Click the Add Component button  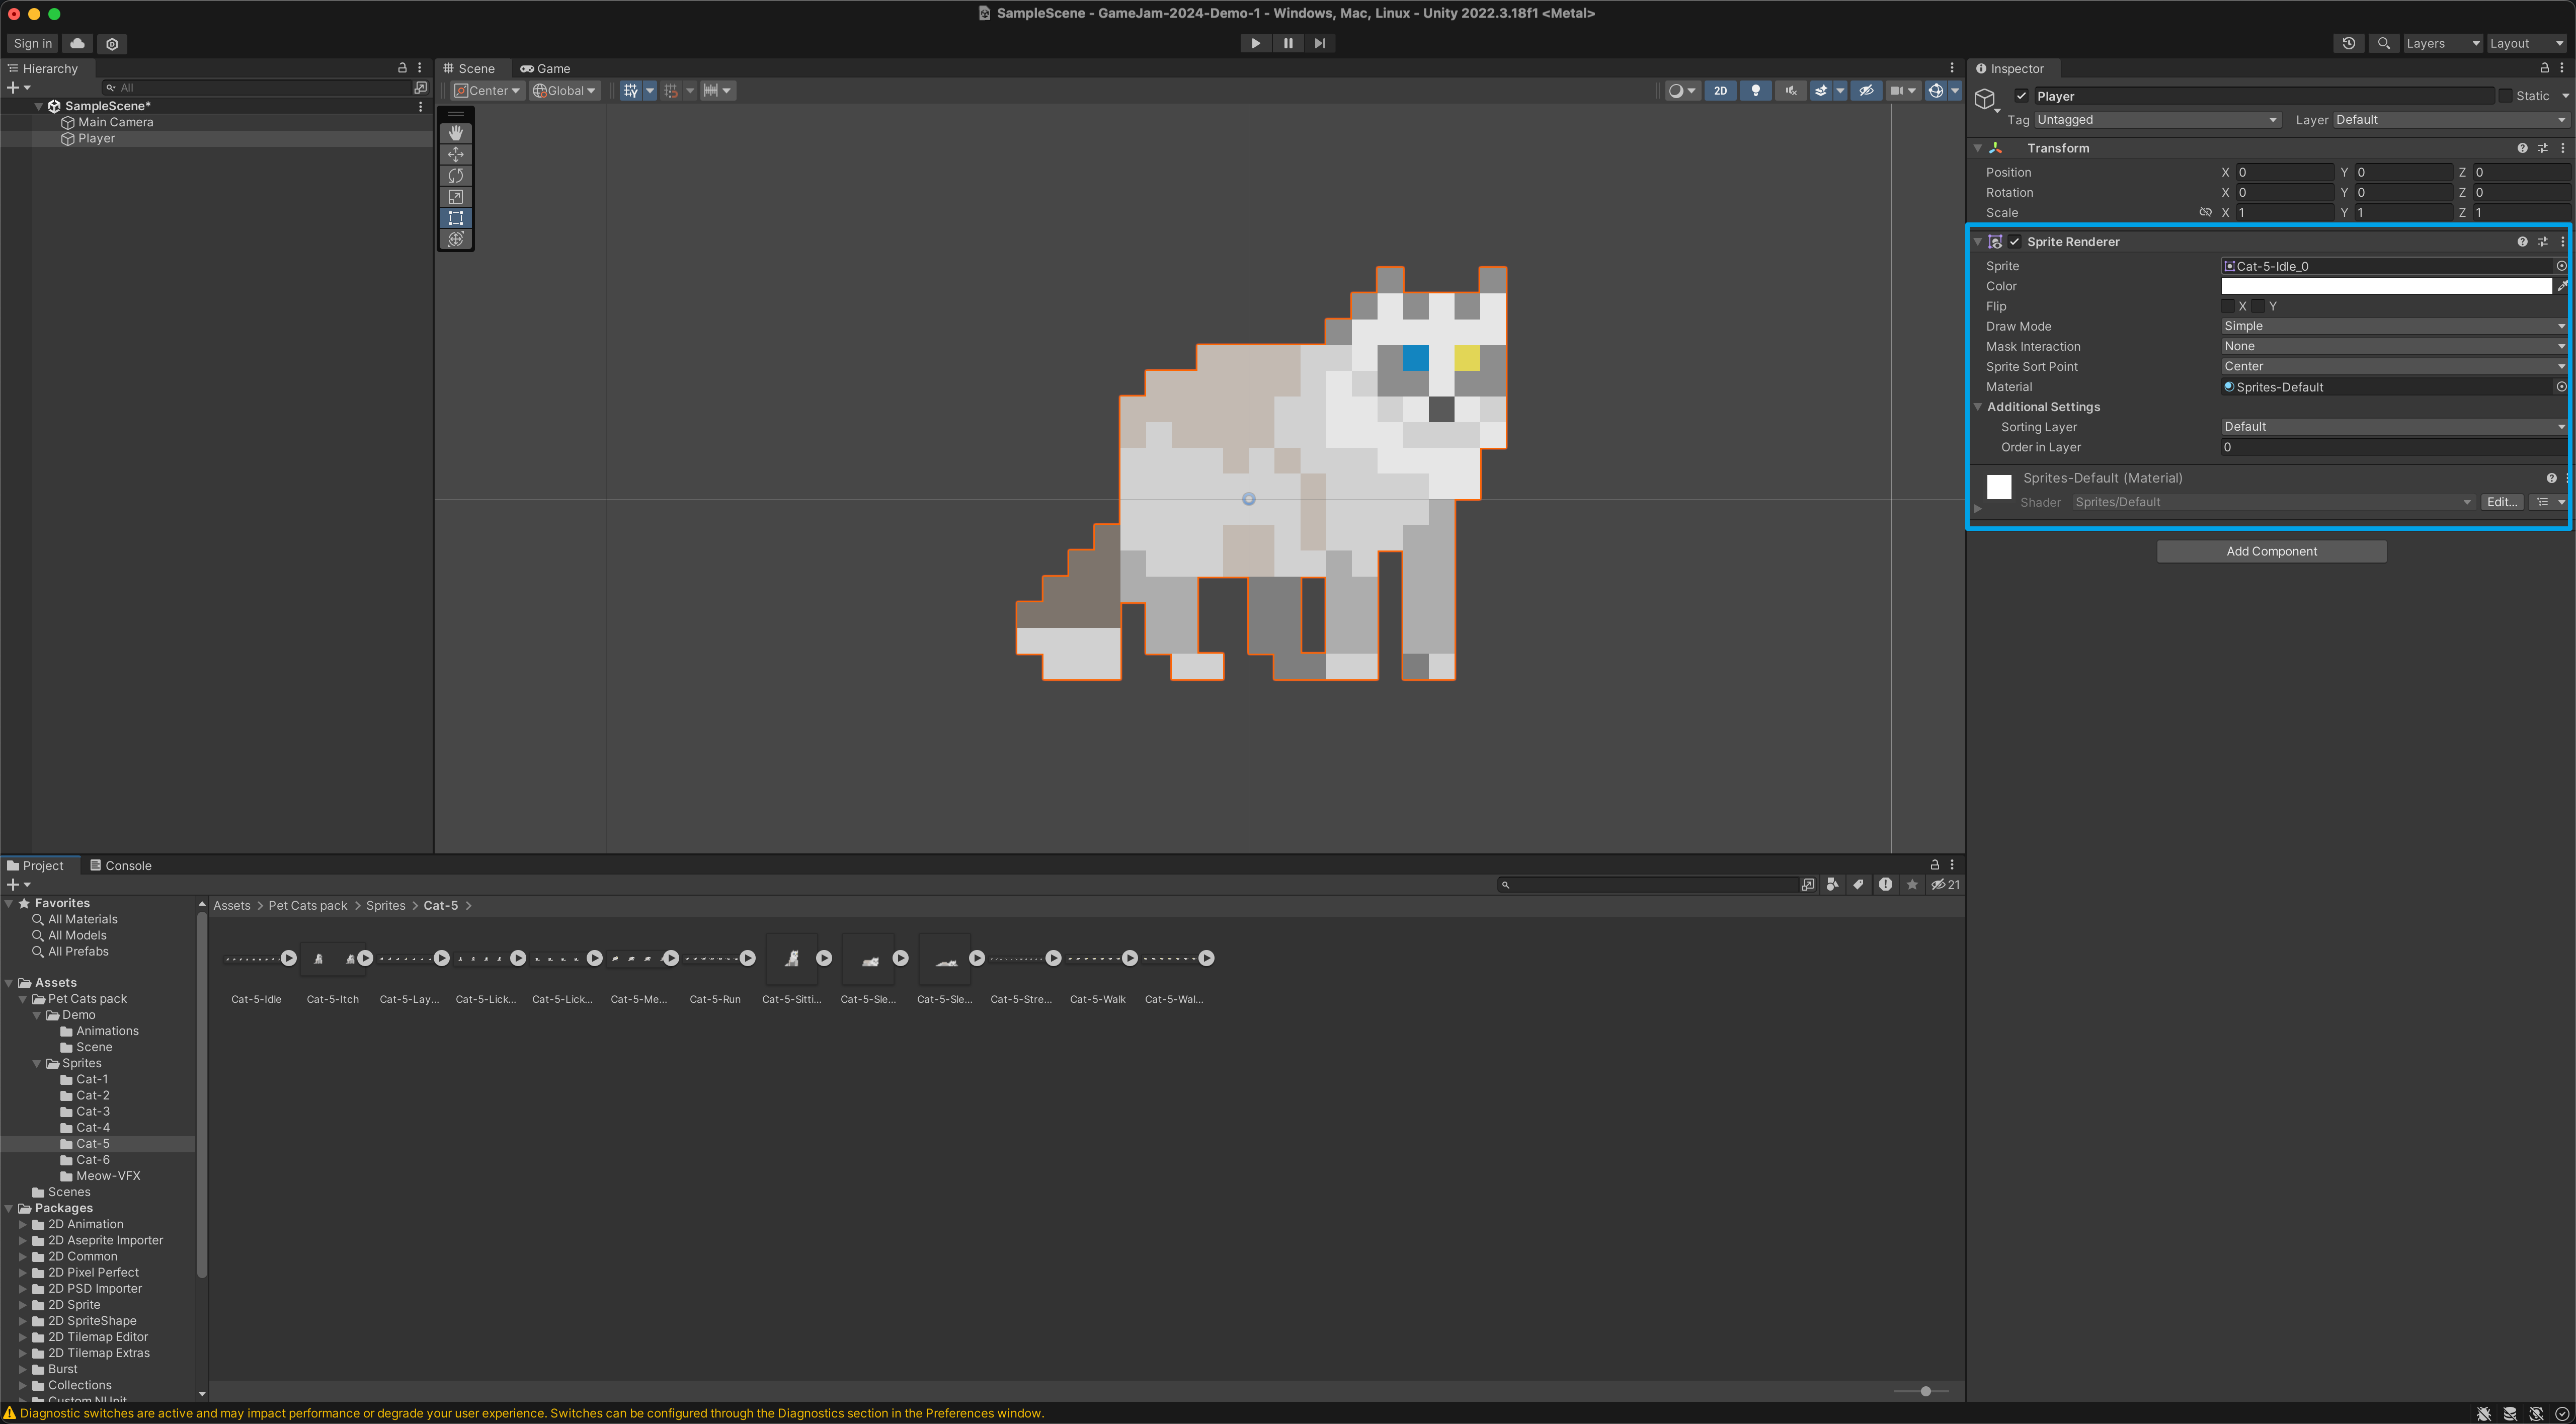(2271, 551)
